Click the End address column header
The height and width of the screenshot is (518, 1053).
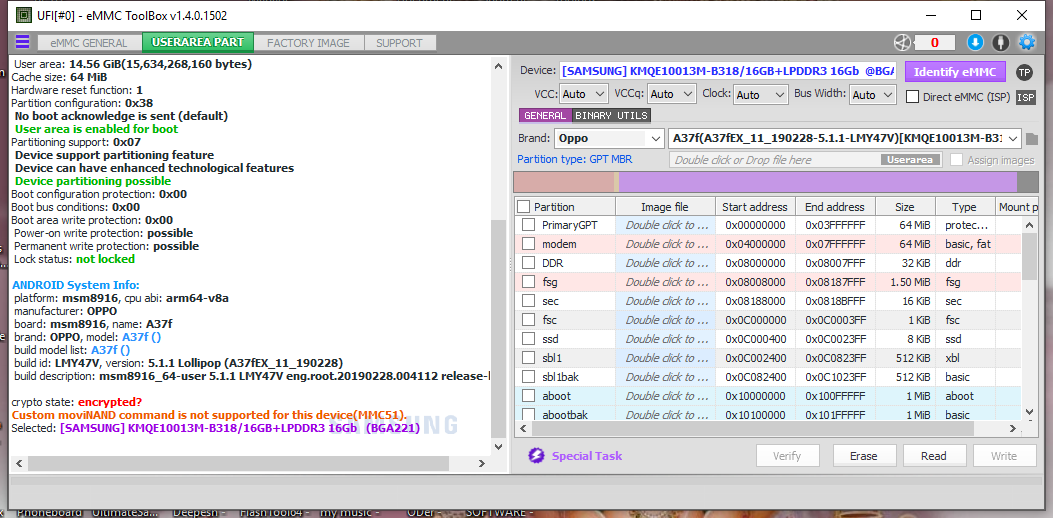tap(835, 207)
